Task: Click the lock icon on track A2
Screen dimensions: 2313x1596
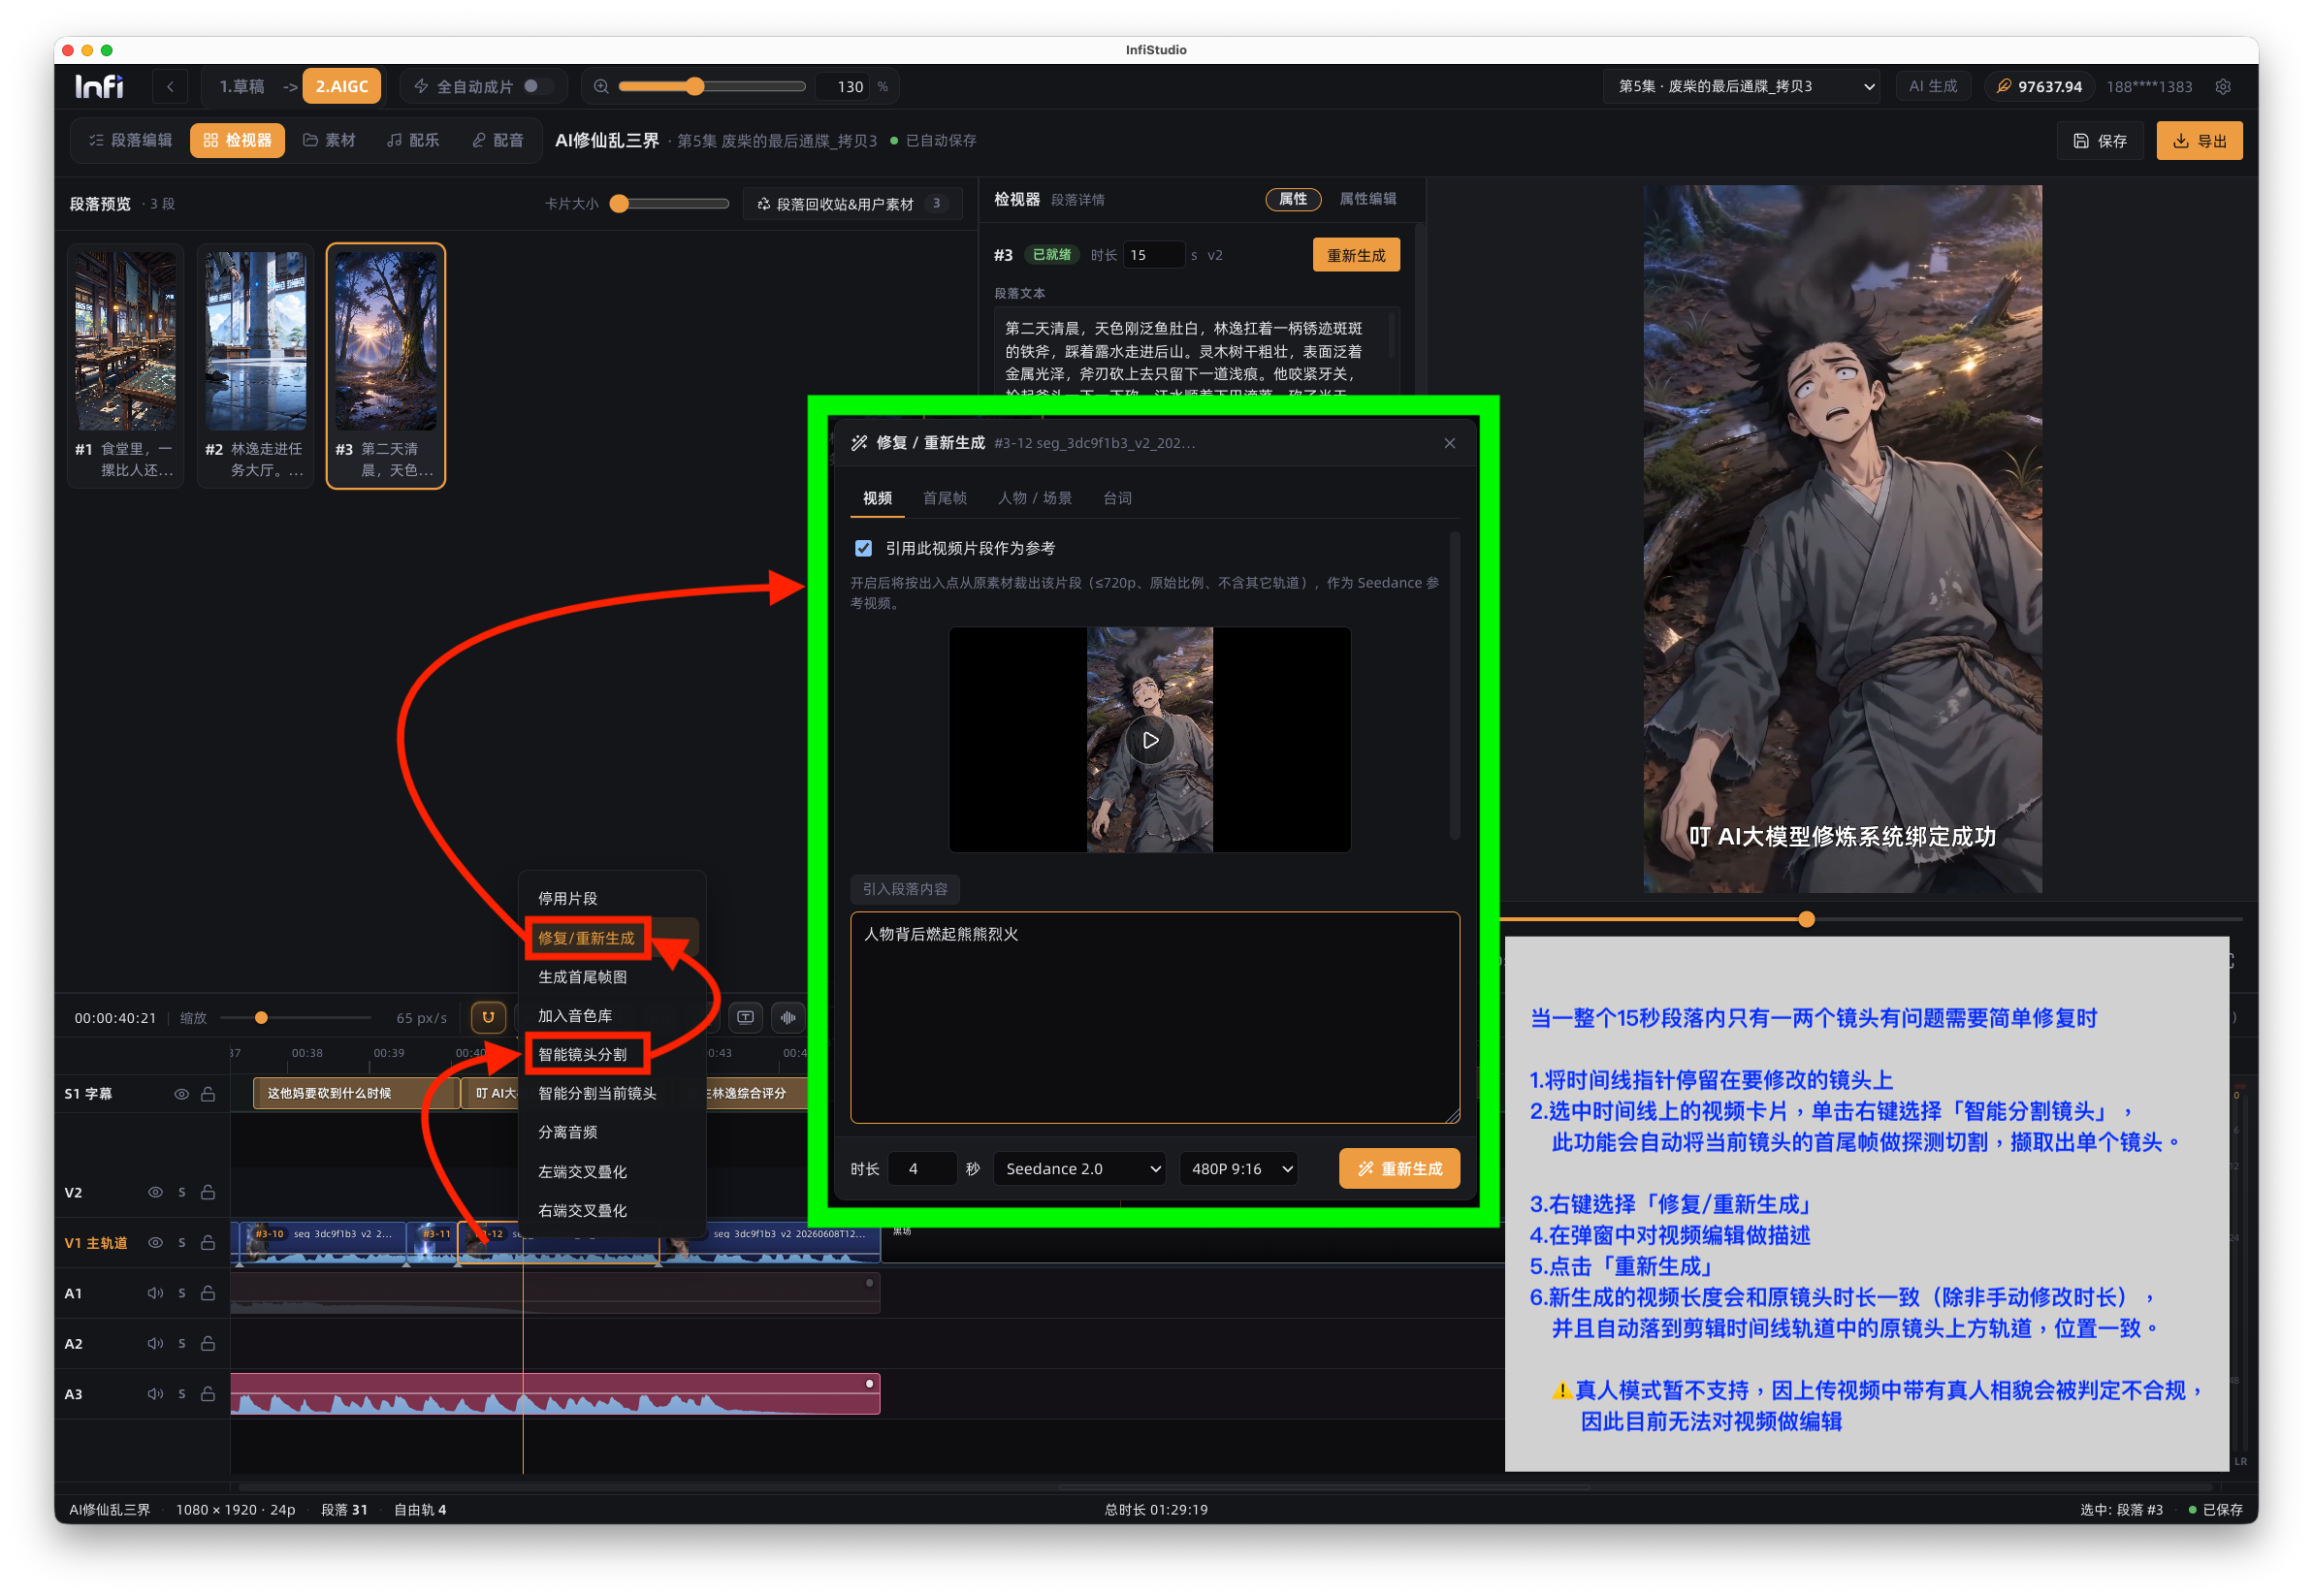Action: click(208, 1343)
